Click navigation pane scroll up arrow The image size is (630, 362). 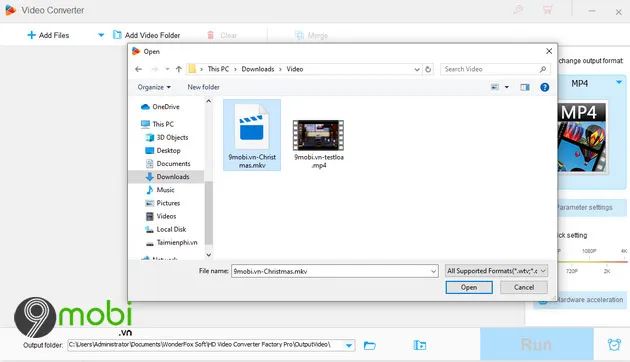209,101
